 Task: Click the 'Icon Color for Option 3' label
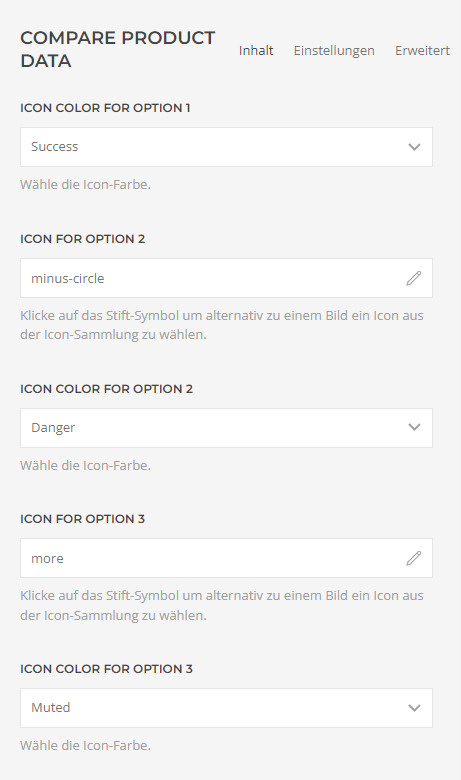(x=106, y=669)
